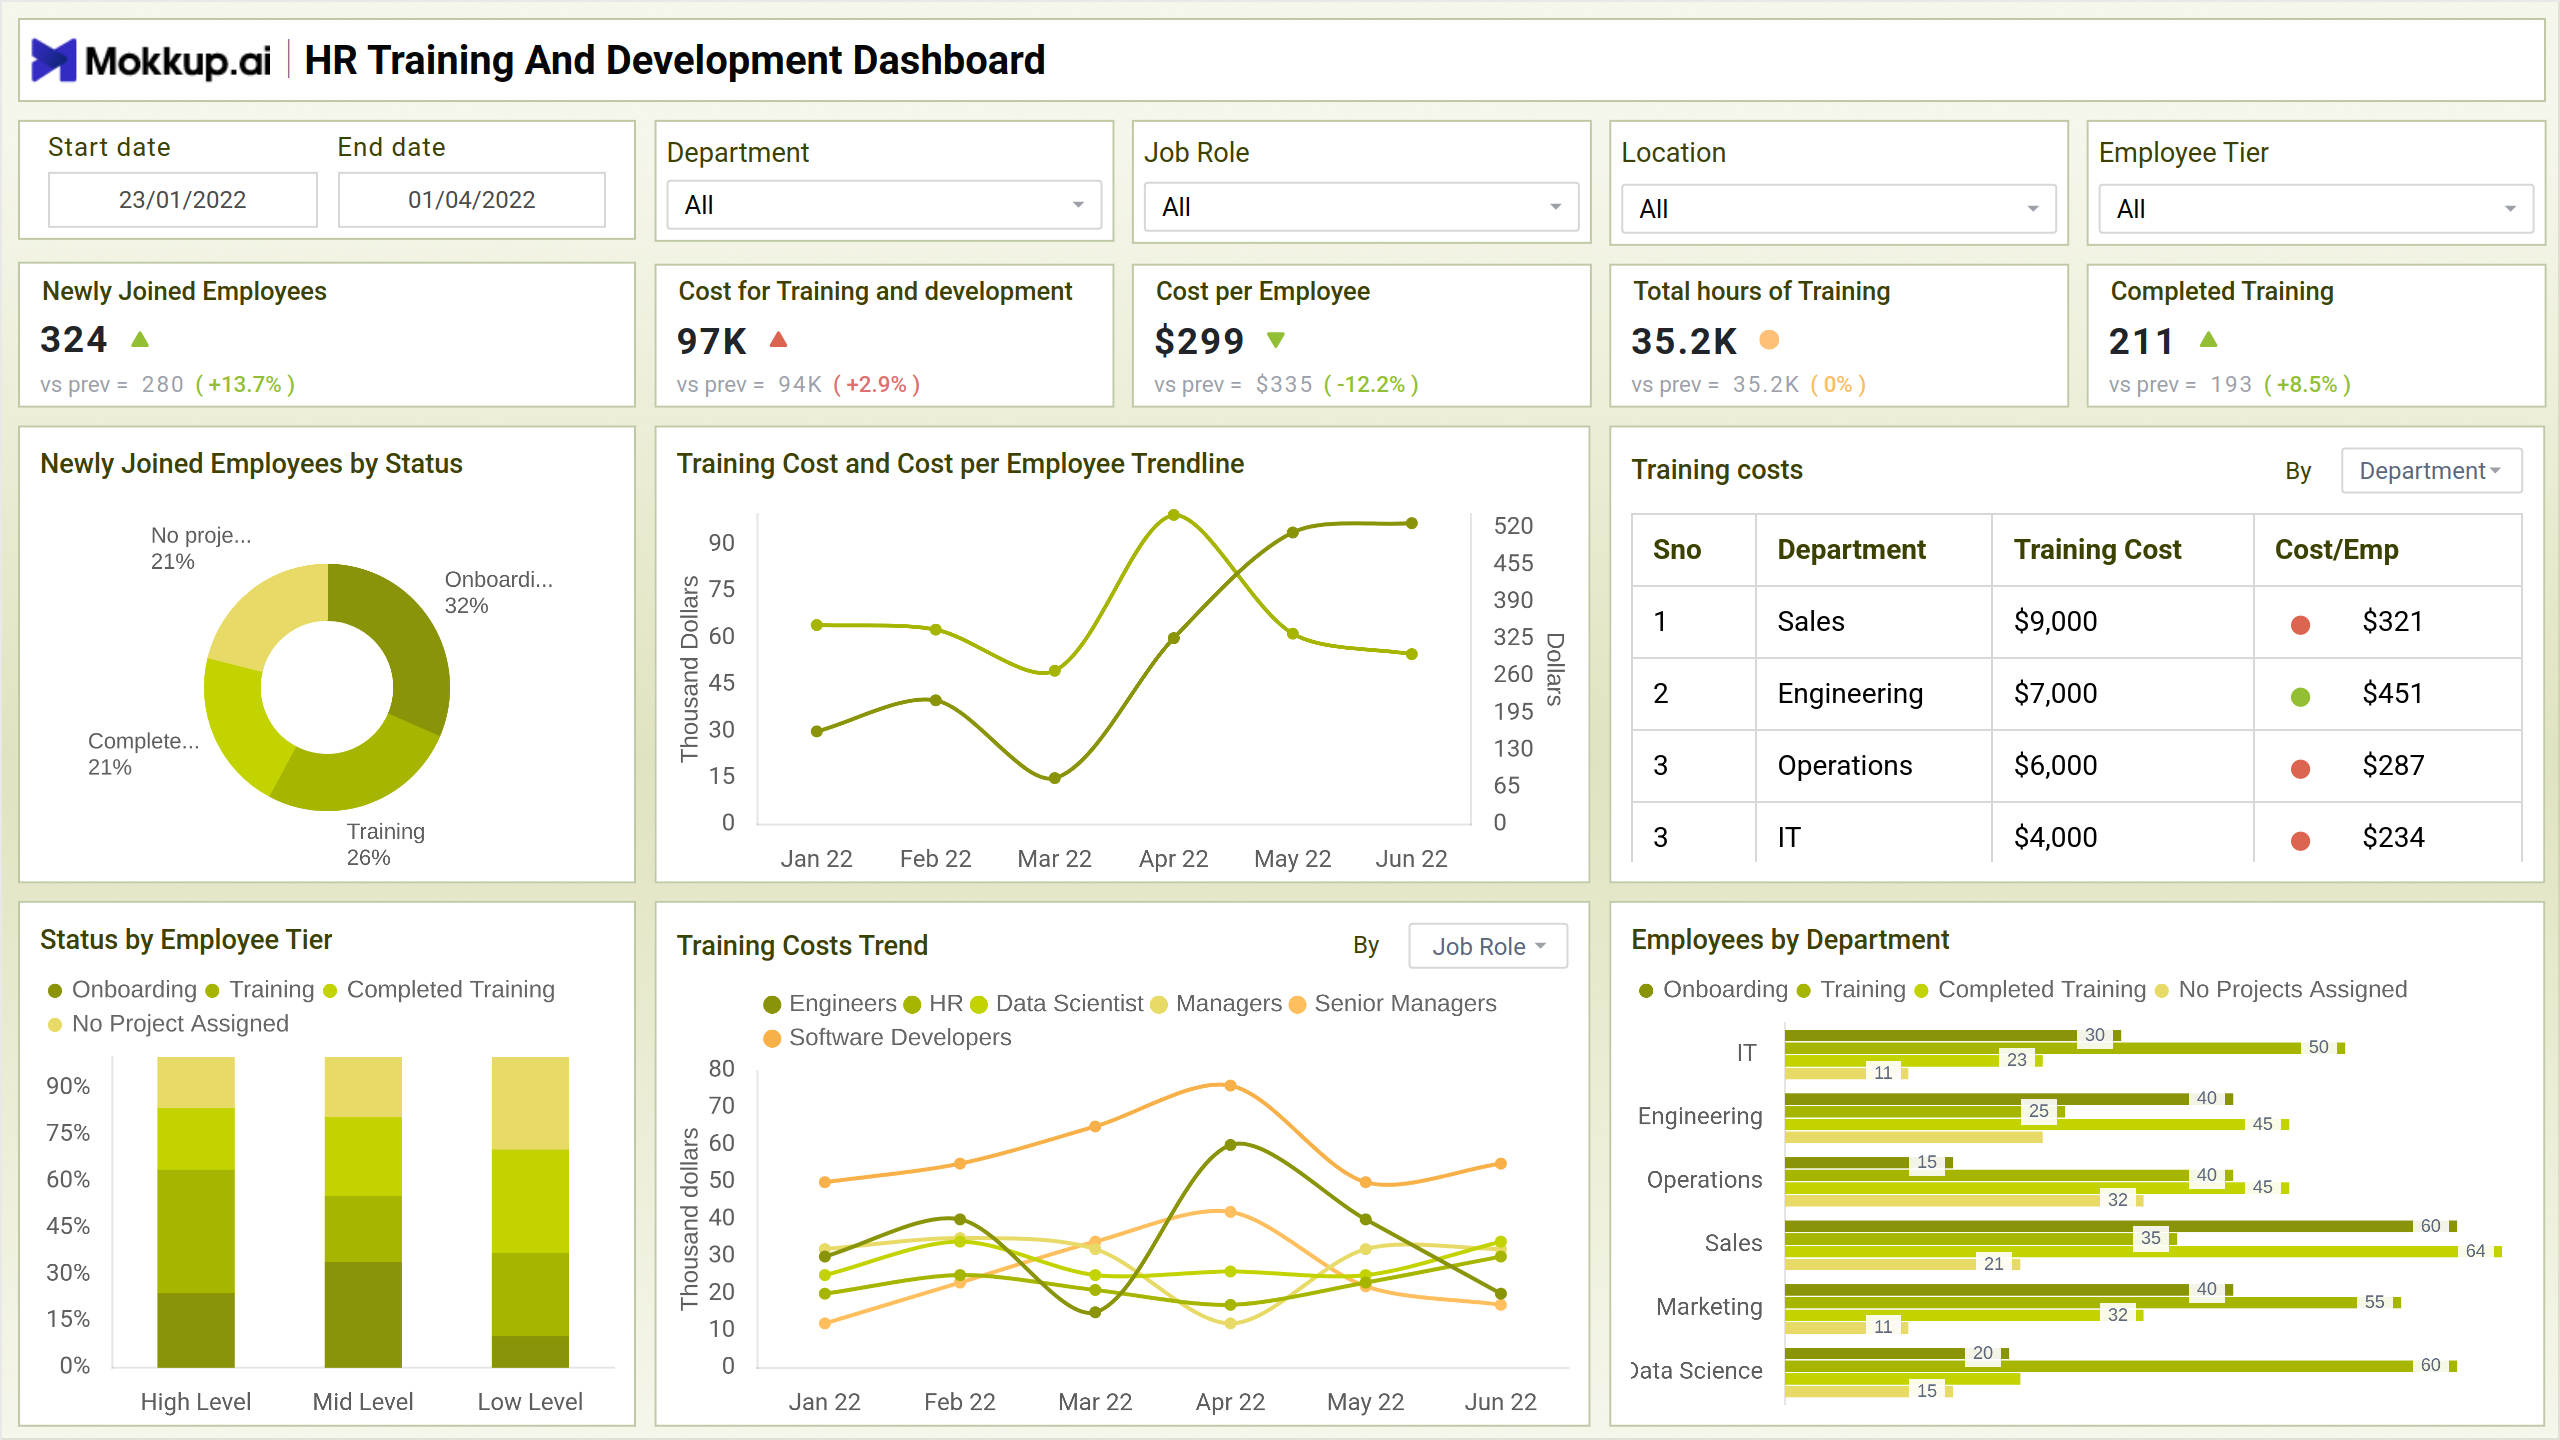
Task: Toggle Engineers legend in Training Costs Trend
Action: tap(830, 1004)
